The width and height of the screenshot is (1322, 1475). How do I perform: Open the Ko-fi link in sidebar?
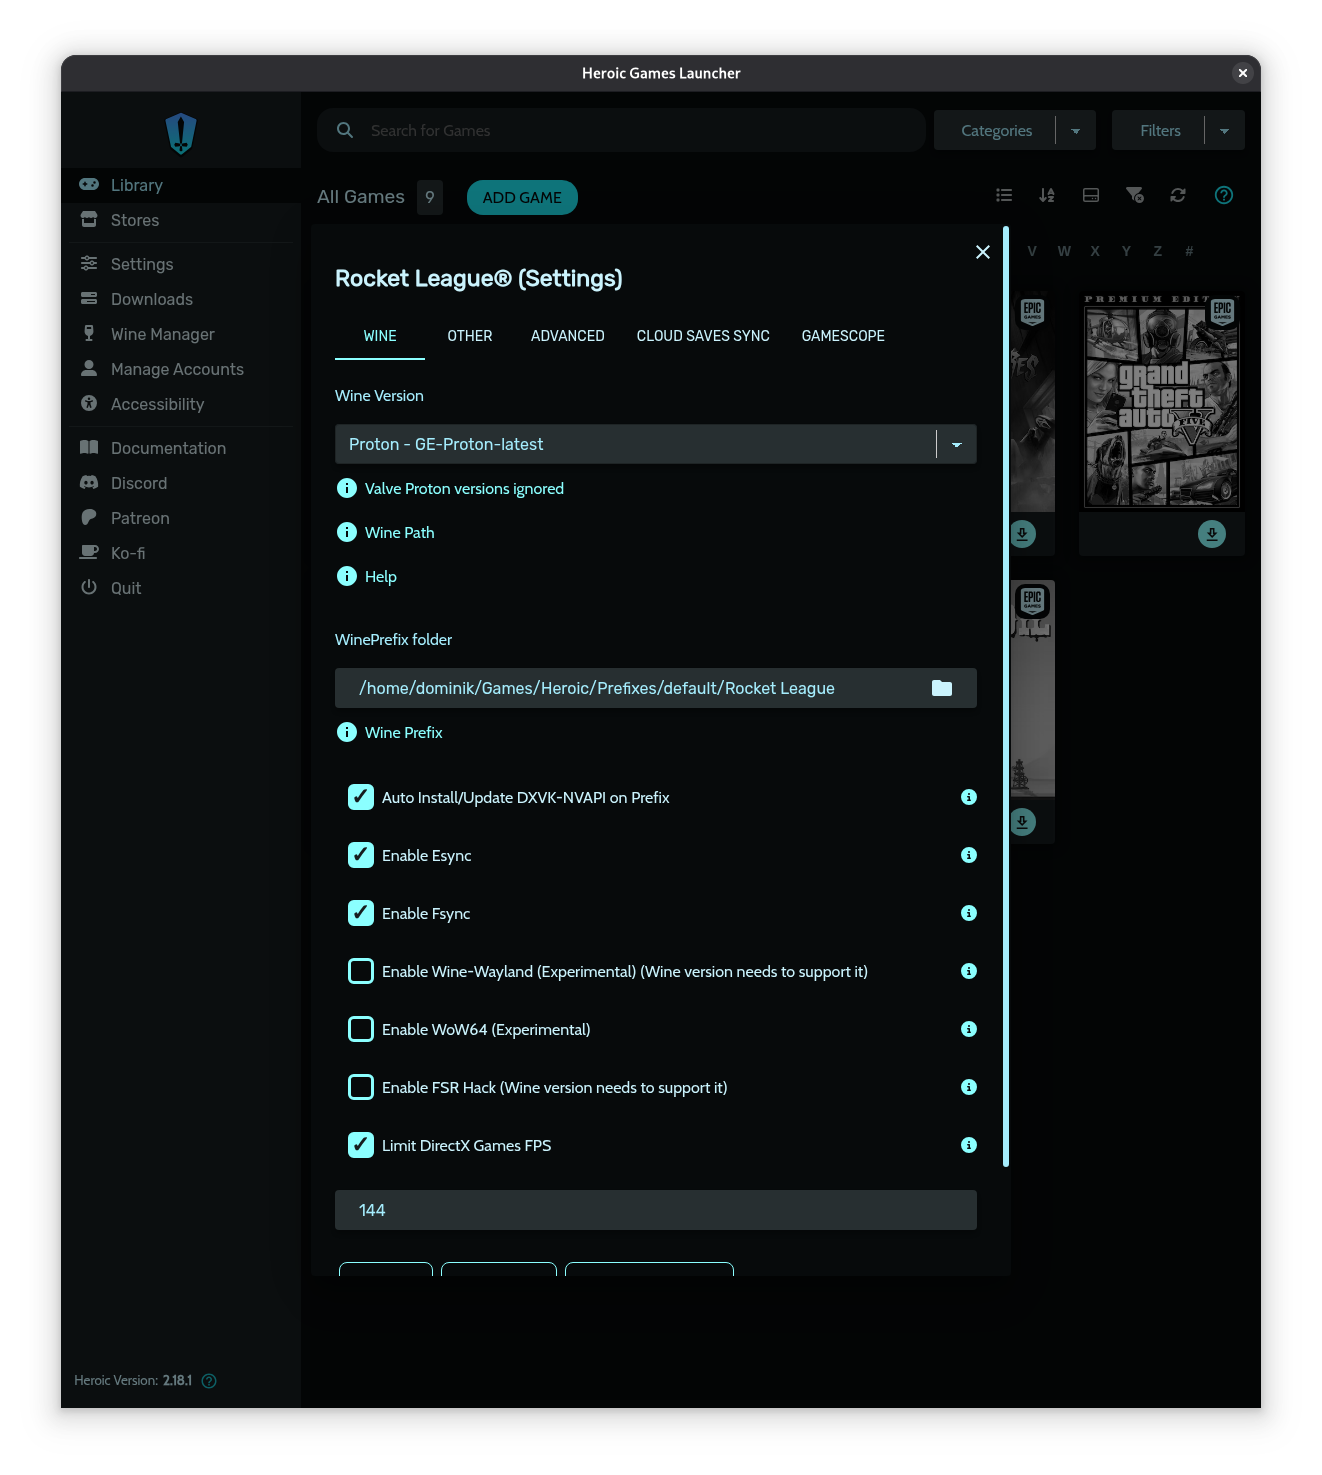pyautogui.click(x=181, y=553)
